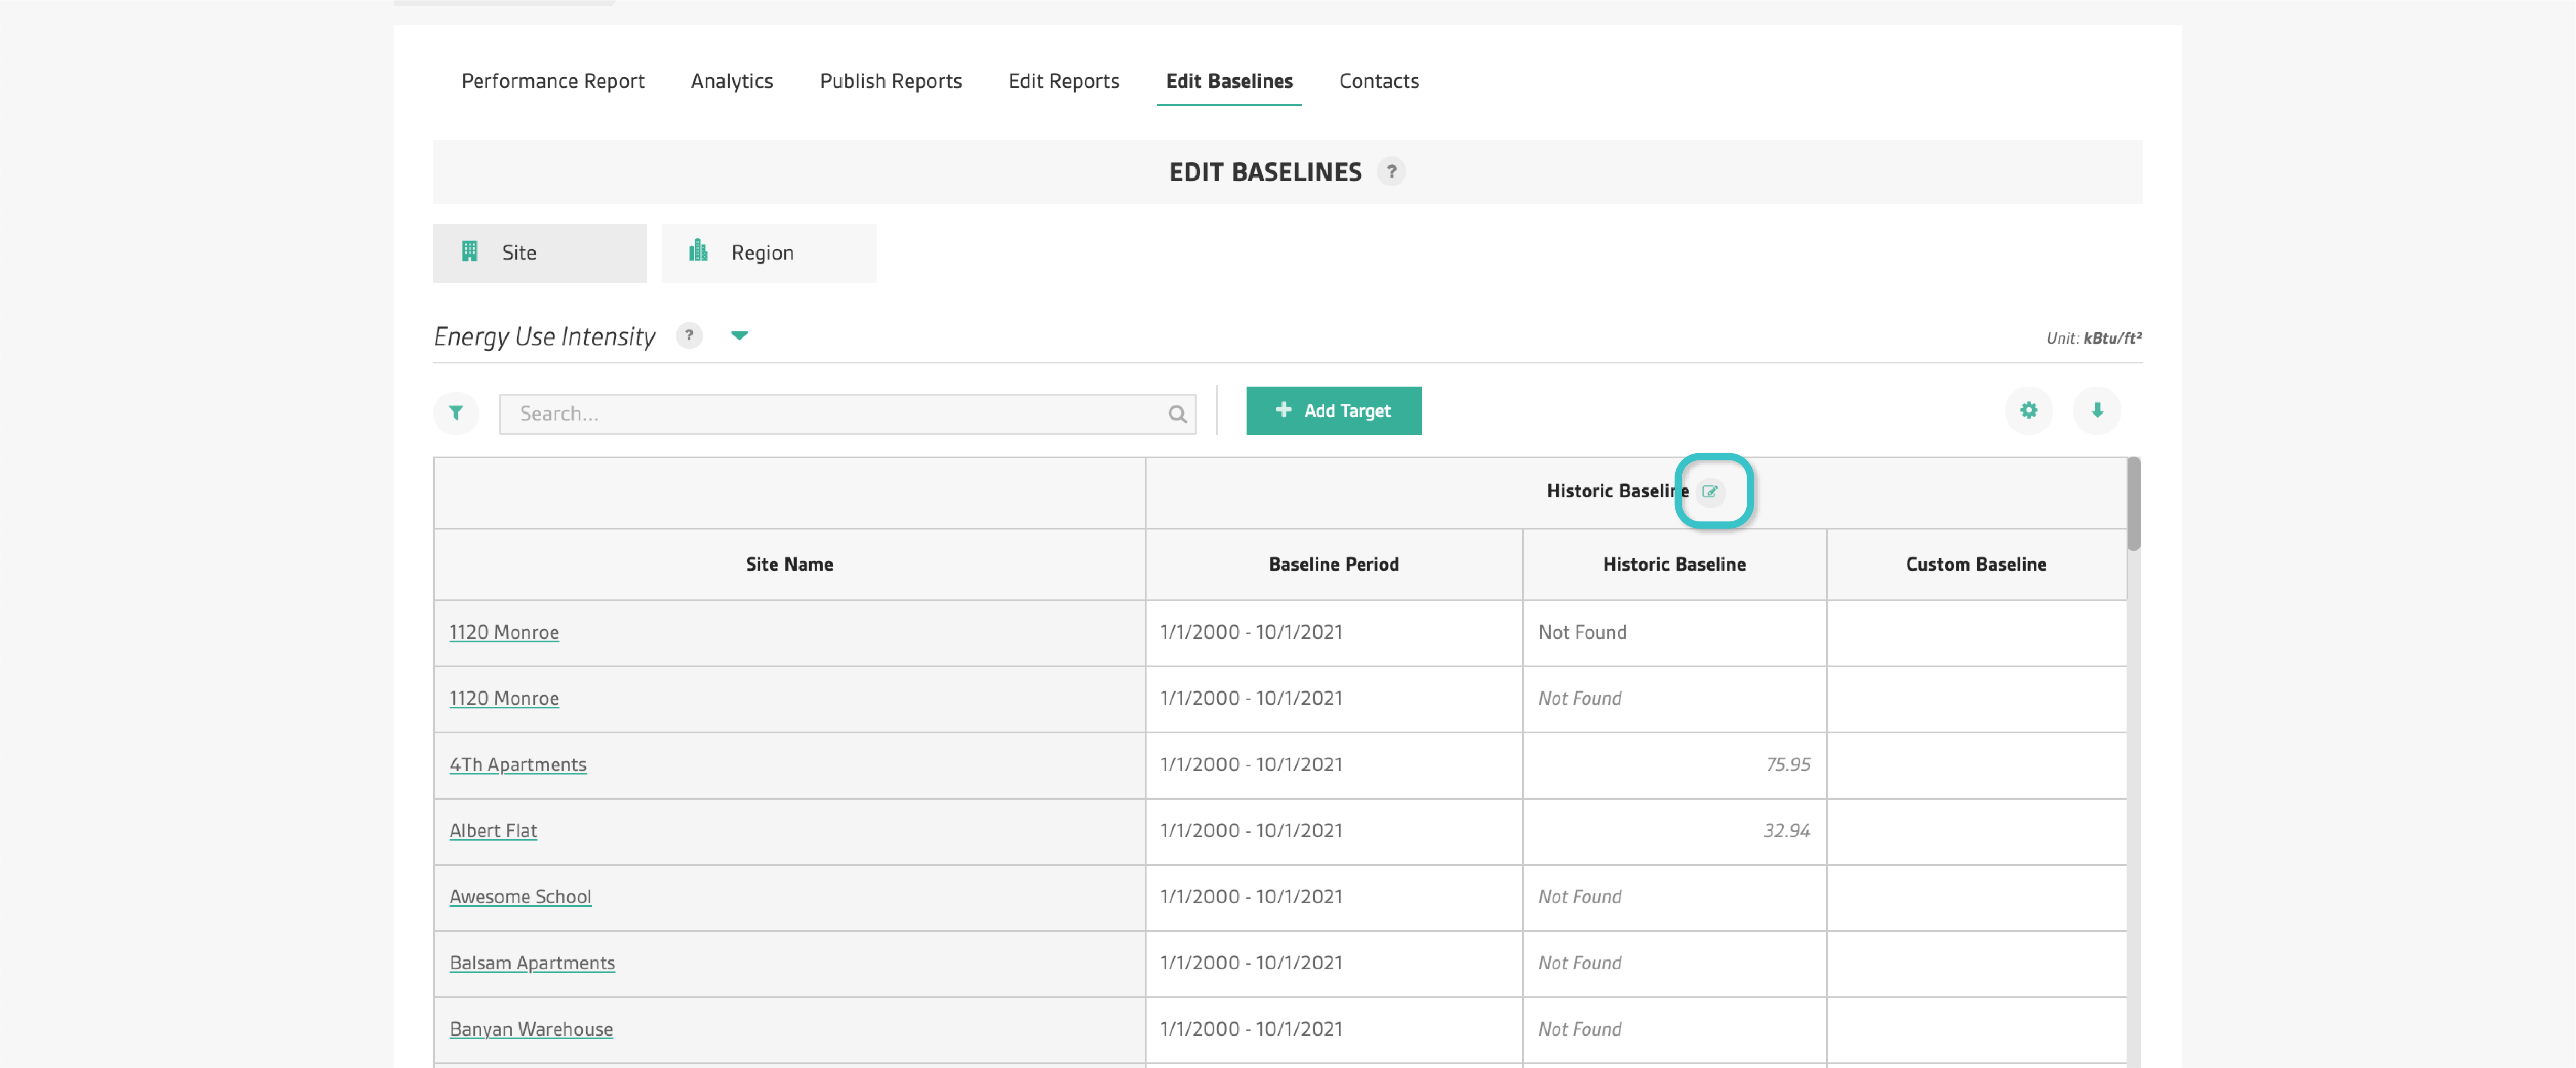Expand the Energy Use Intensity dropdown
Image resolution: width=2576 pixels, height=1068 pixels.
click(739, 336)
